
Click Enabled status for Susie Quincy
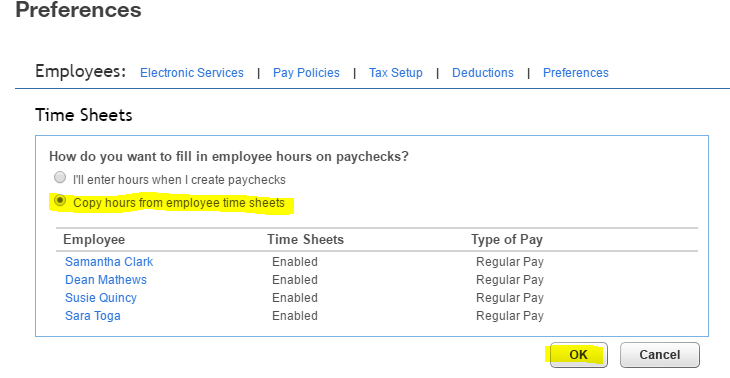pos(295,298)
